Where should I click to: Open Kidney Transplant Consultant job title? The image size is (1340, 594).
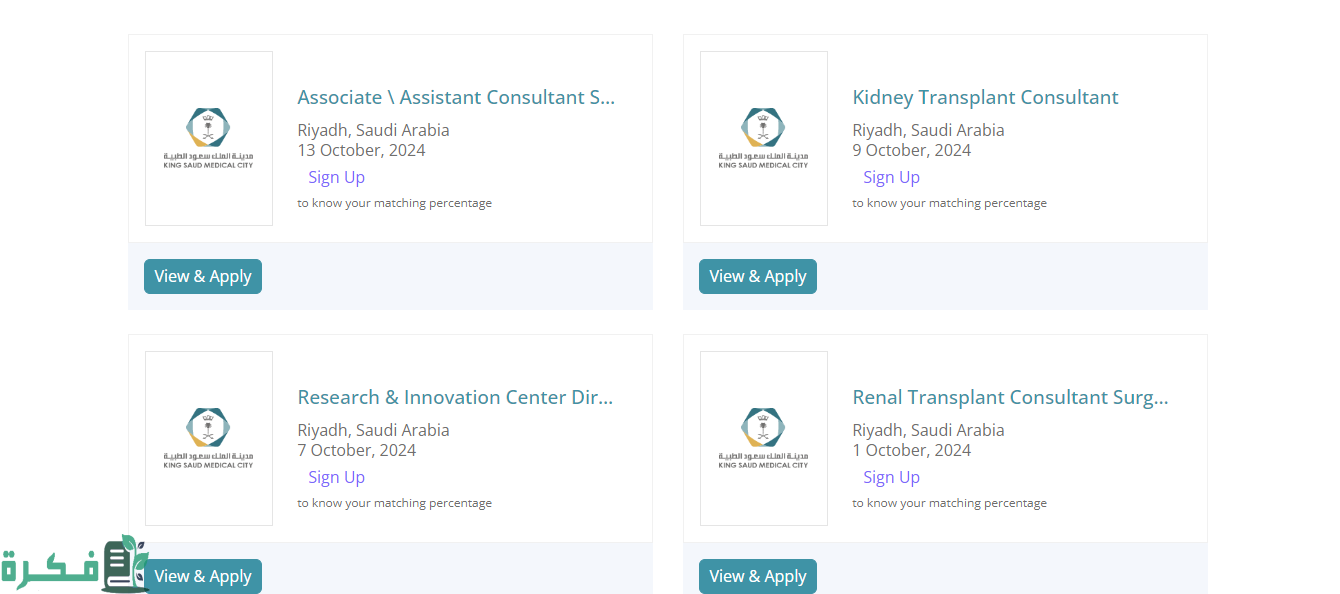pyautogui.click(x=985, y=97)
